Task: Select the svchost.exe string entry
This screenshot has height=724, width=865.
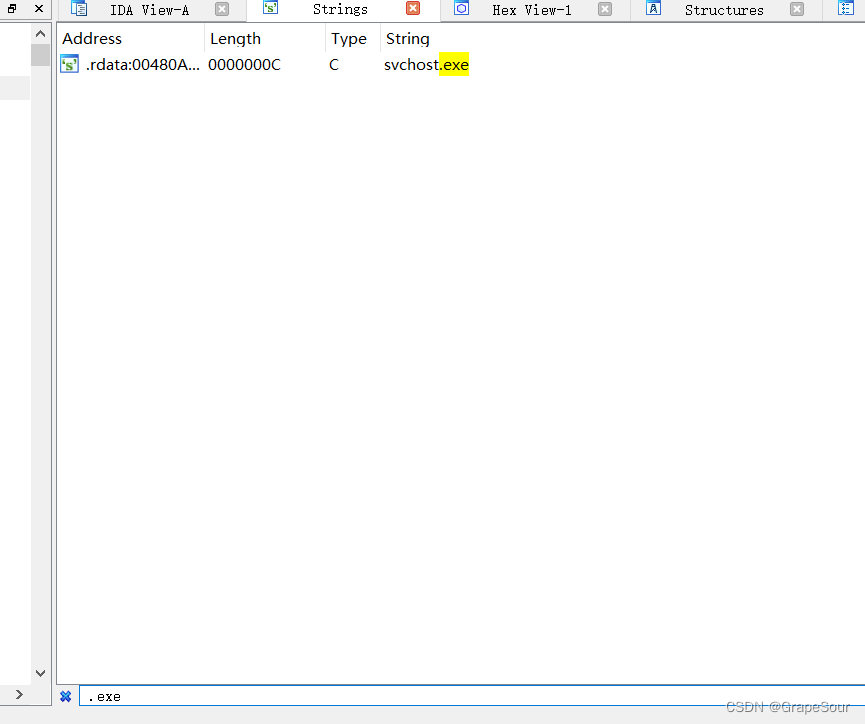Action: click(426, 65)
